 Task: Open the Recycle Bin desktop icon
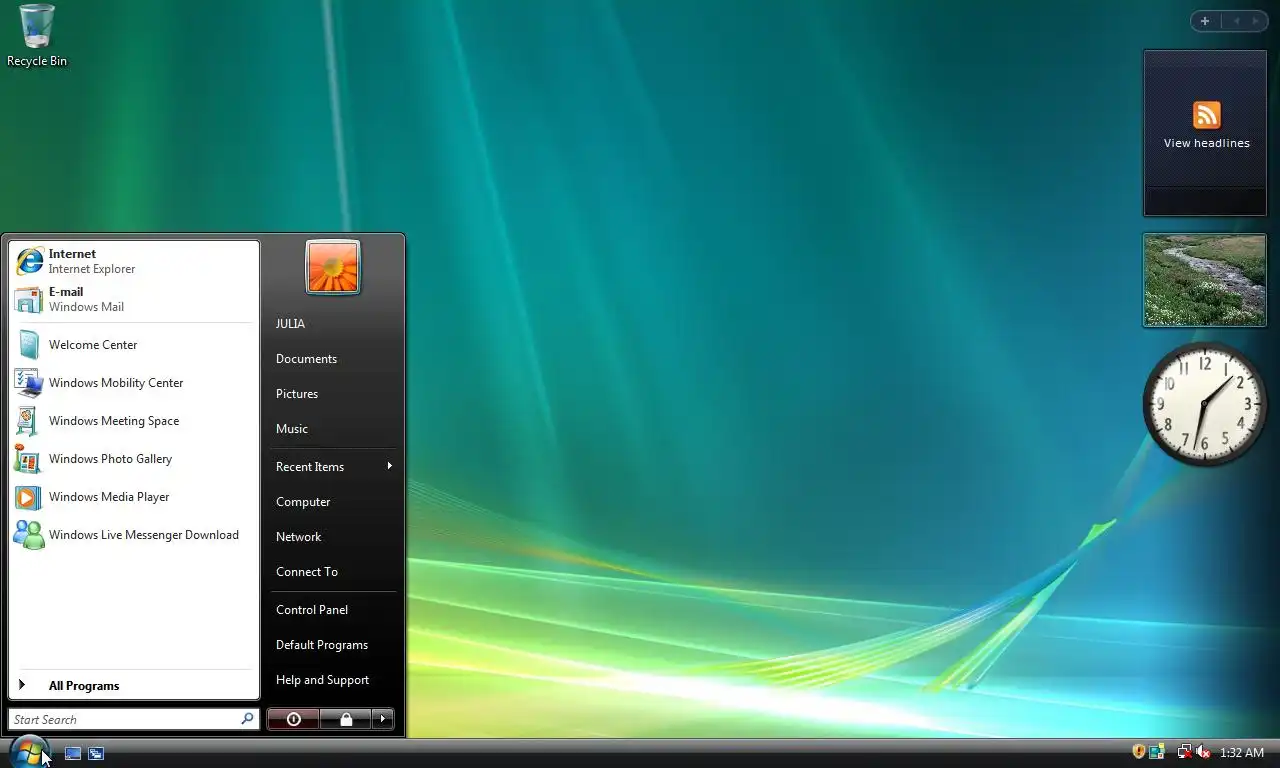(37, 36)
